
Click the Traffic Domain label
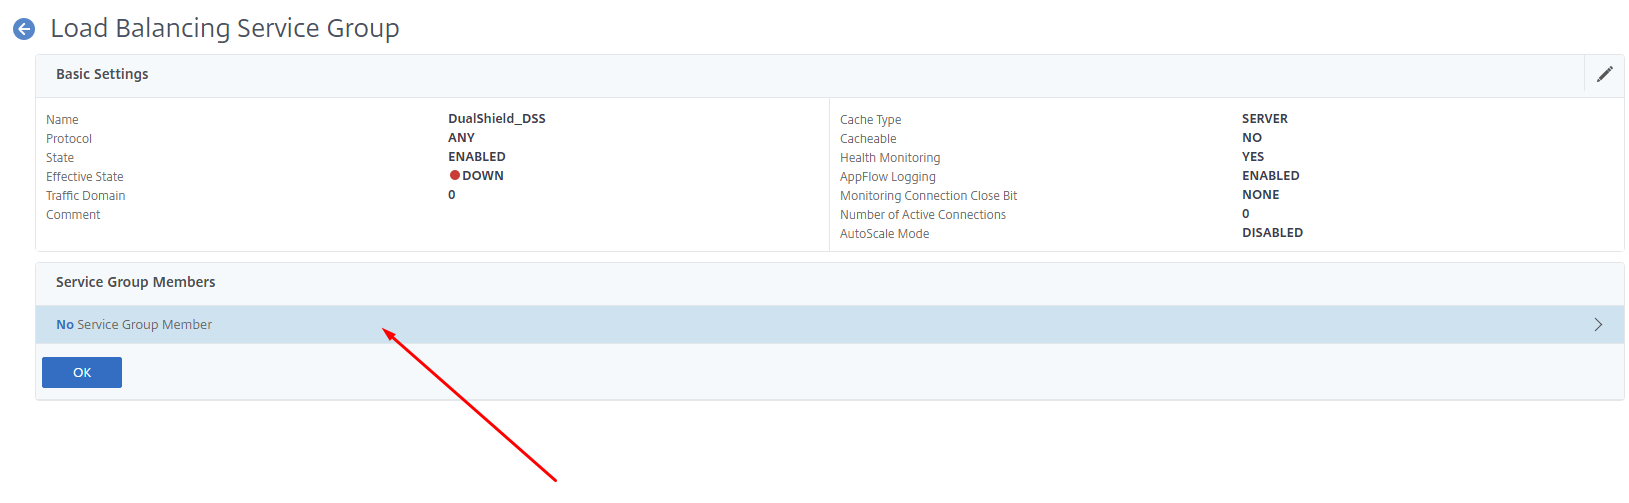point(86,196)
